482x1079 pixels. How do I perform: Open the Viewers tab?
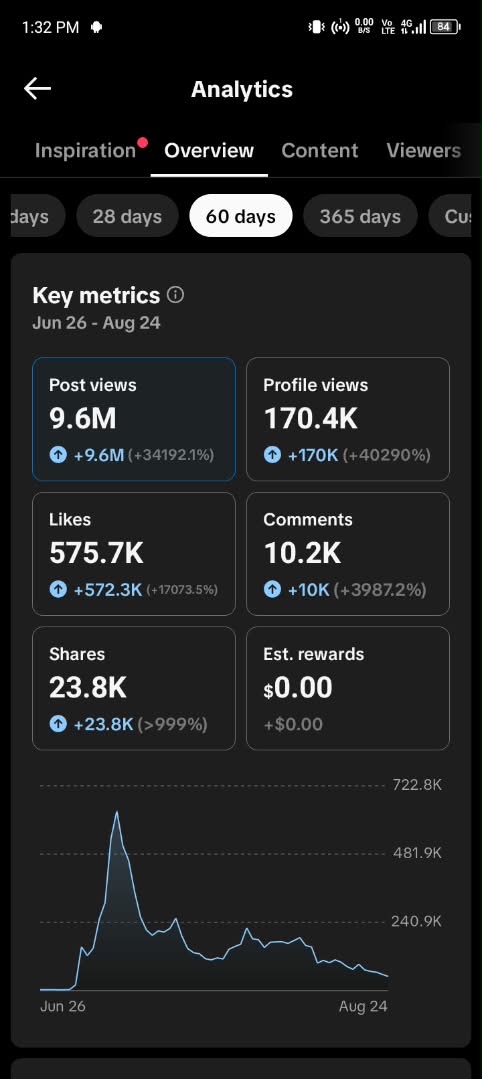pos(423,150)
